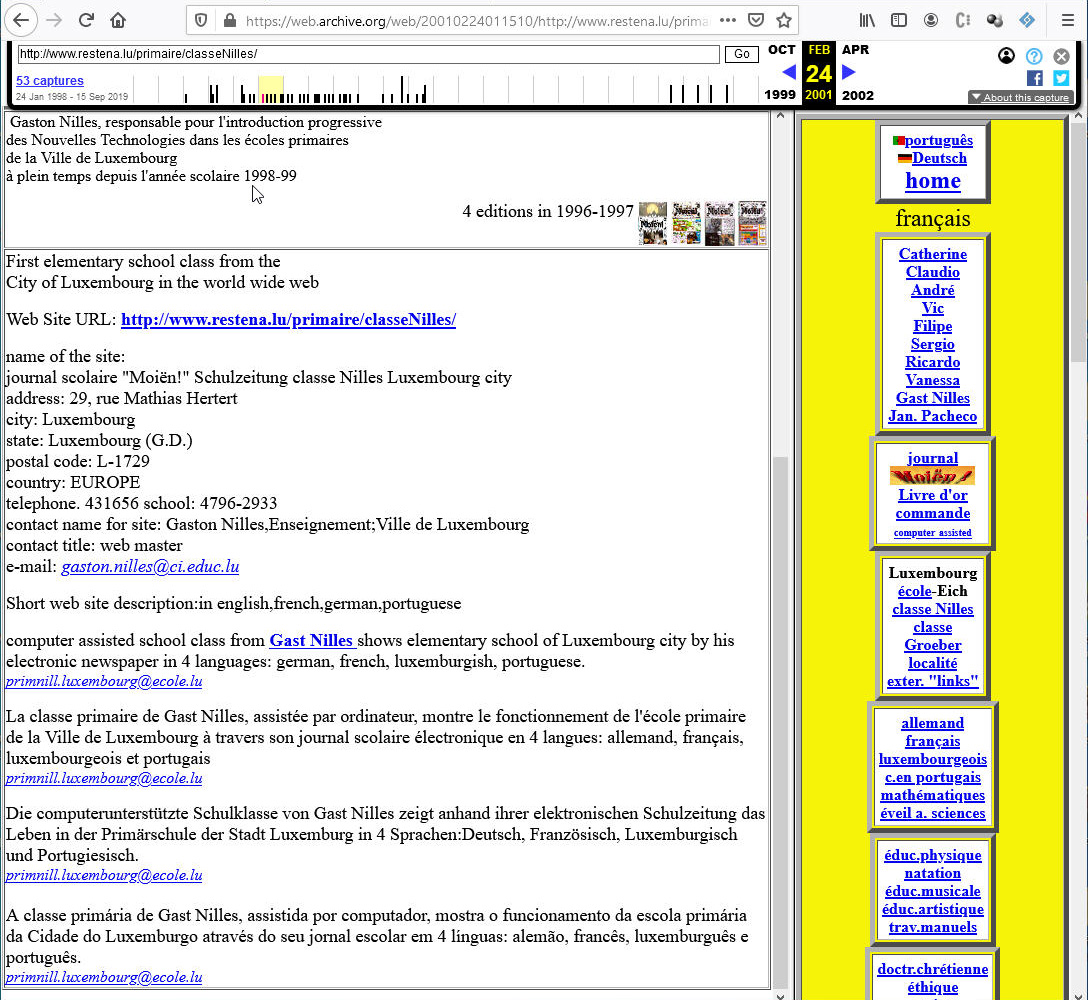Viewport: 1088px width, 1000px height.
Task: Expand About this capture panel
Action: pos(1020,97)
